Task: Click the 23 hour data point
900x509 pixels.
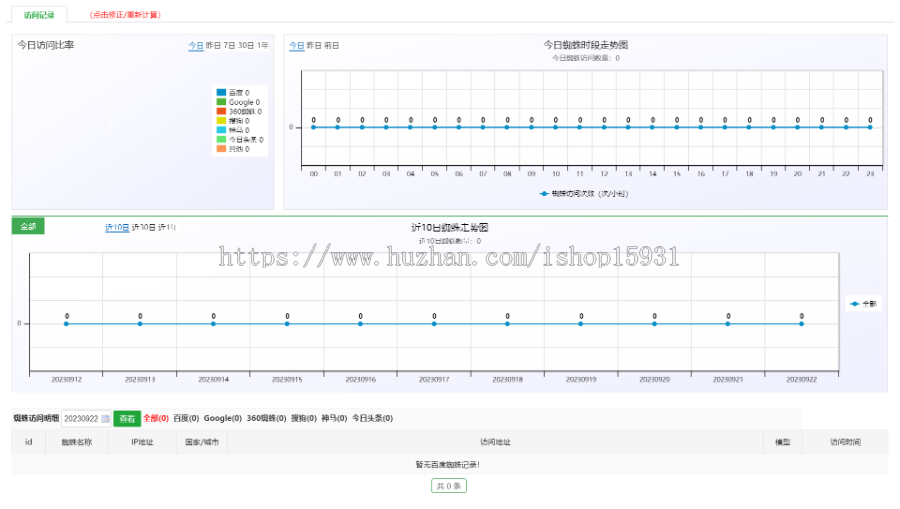Action: tap(870, 127)
